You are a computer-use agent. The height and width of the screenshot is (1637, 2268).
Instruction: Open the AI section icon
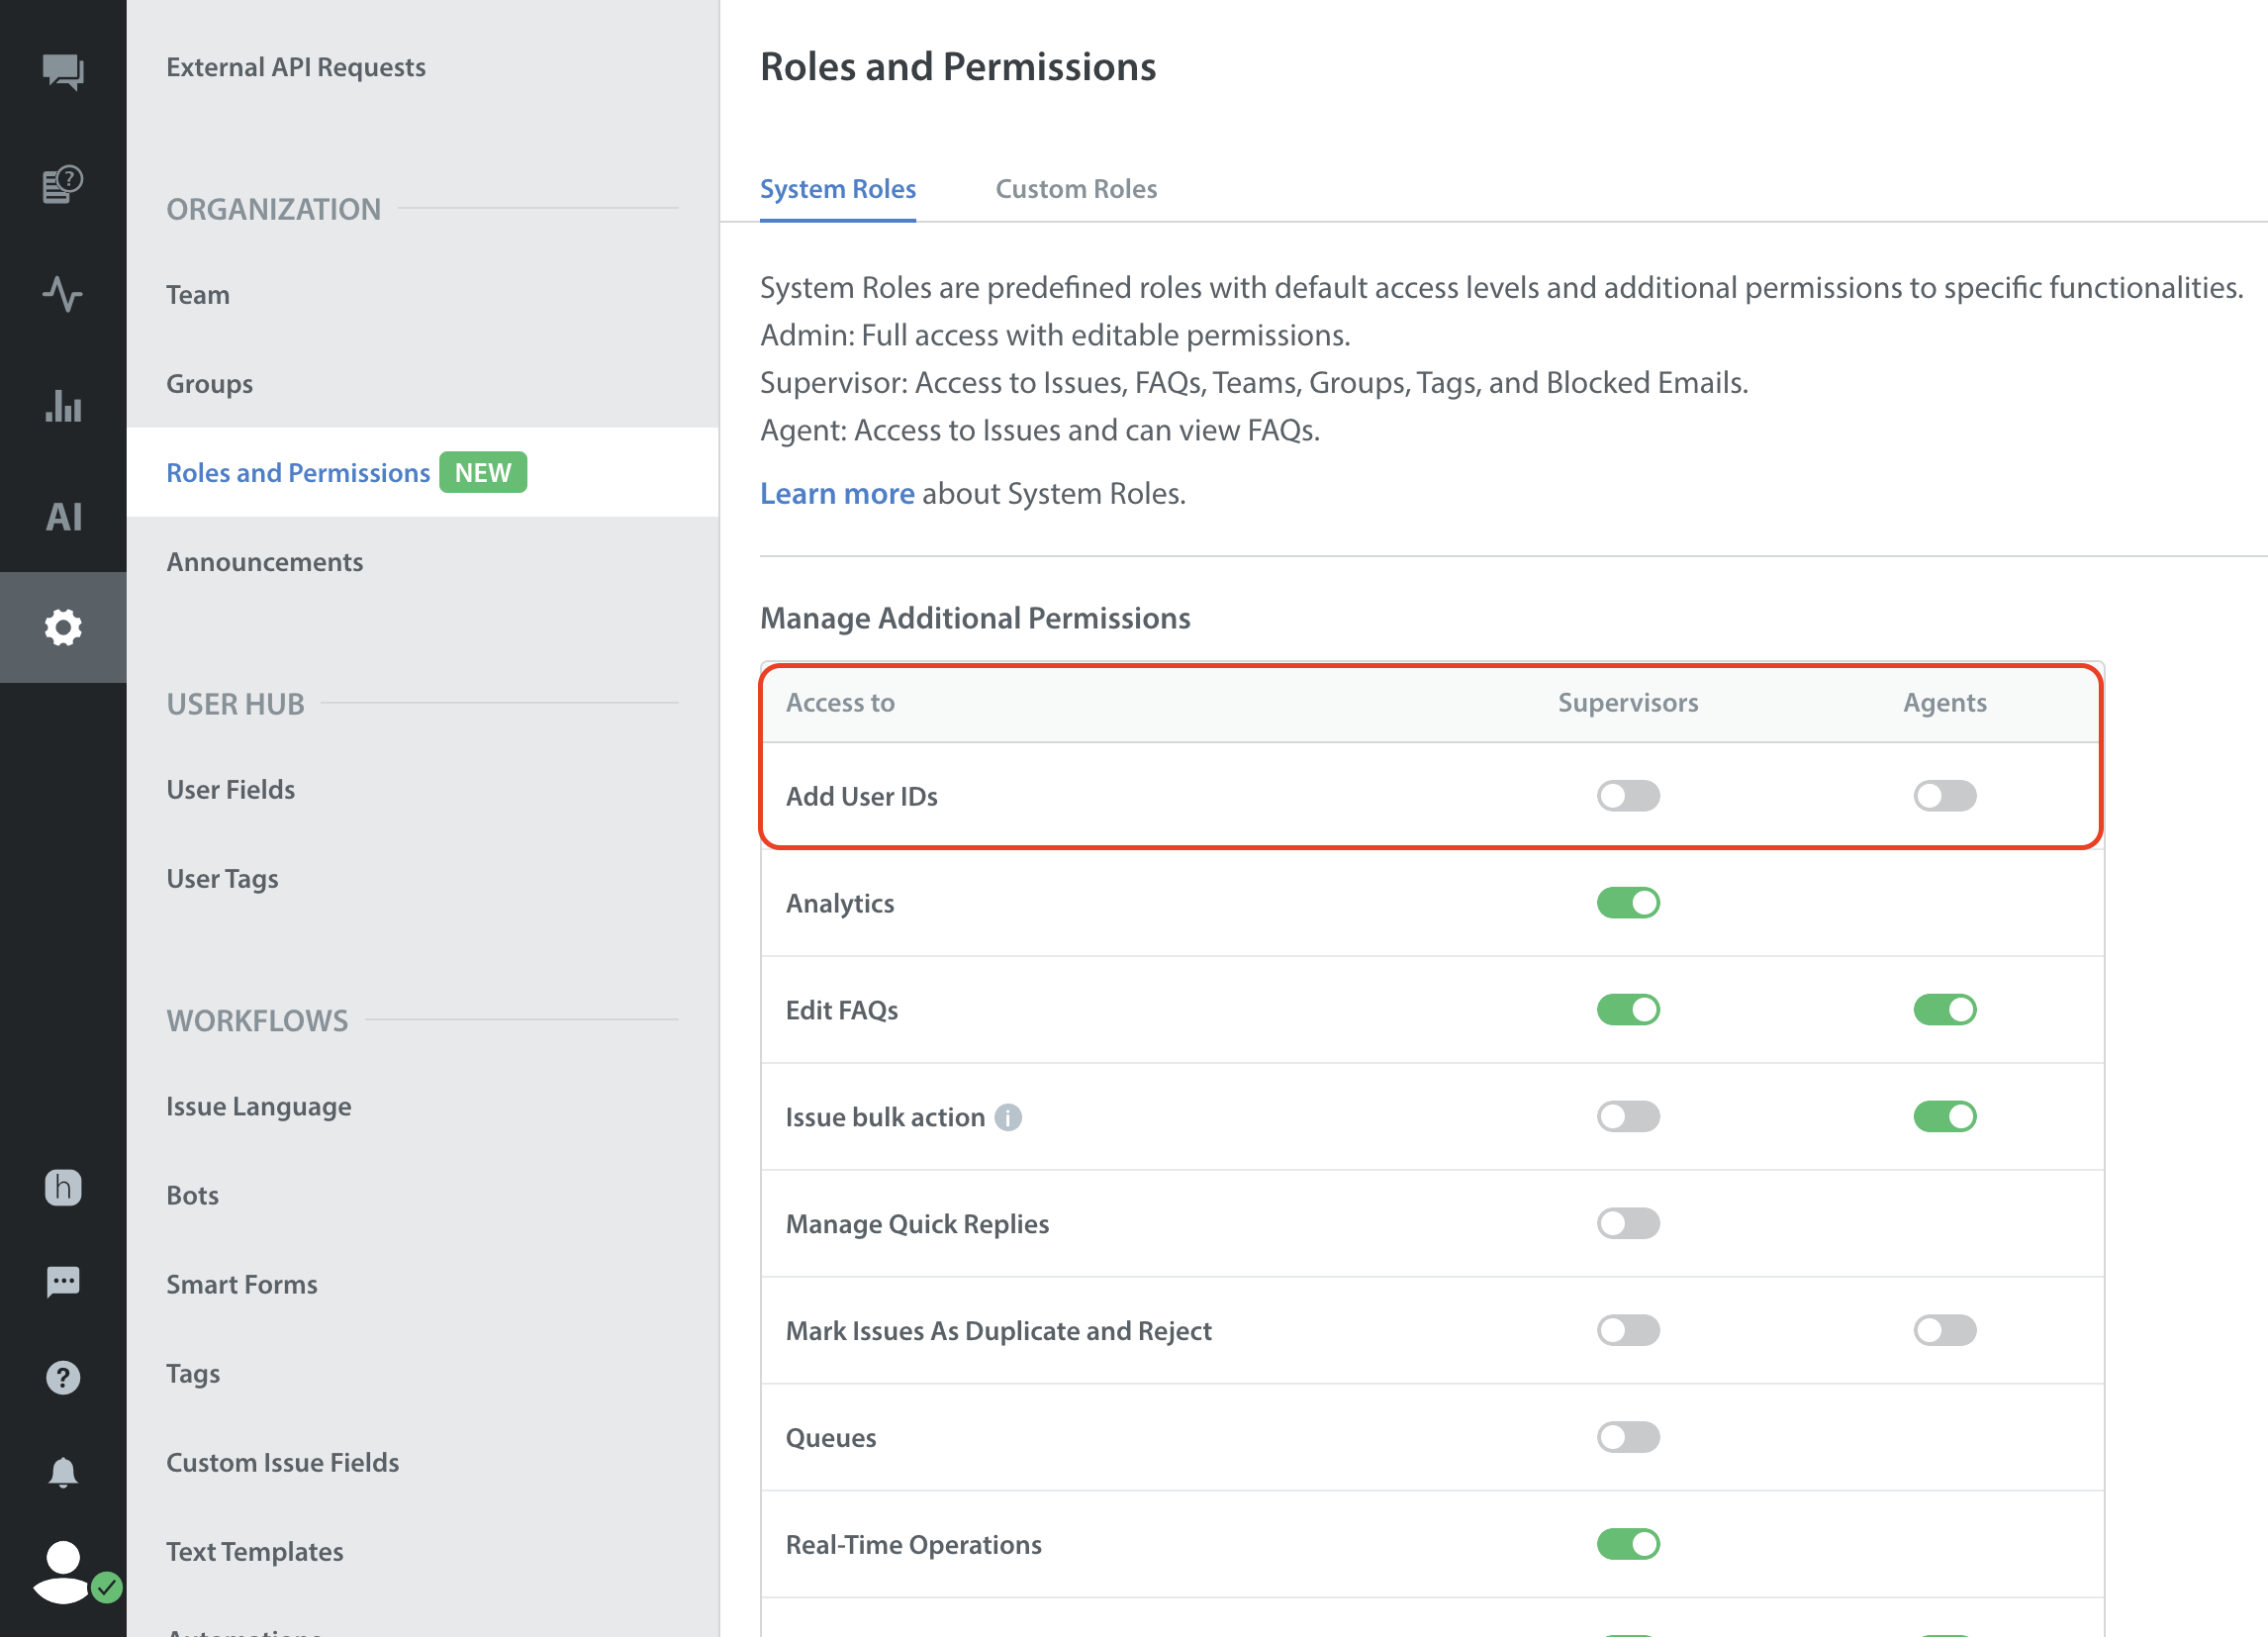click(63, 517)
